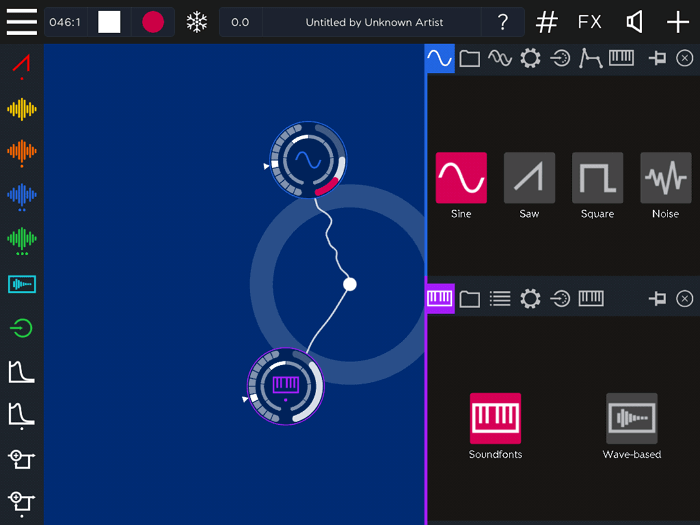Open the FX panel
Viewport: 700px width, 525px height.
pyautogui.click(x=590, y=22)
